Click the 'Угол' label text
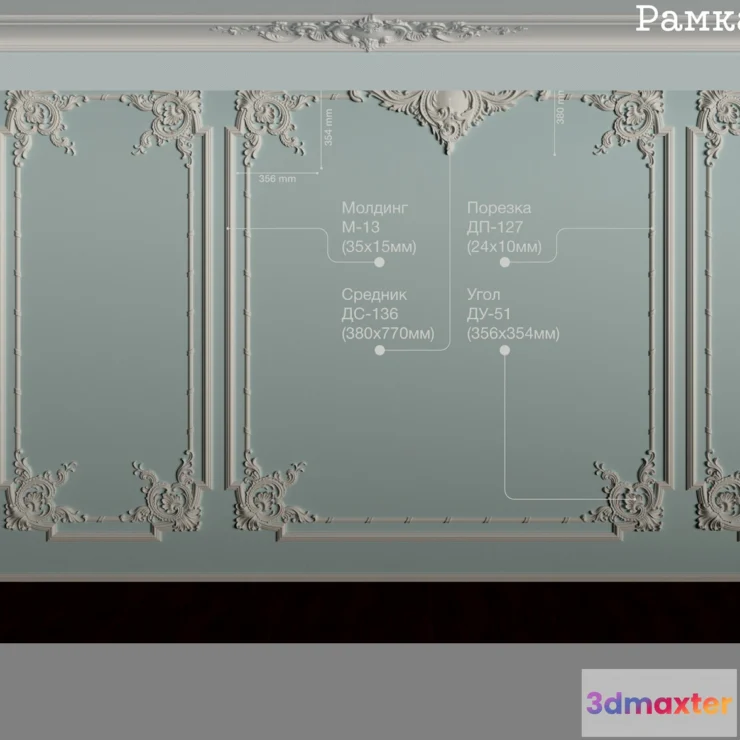This screenshot has width=740, height=740. (x=483, y=294)
